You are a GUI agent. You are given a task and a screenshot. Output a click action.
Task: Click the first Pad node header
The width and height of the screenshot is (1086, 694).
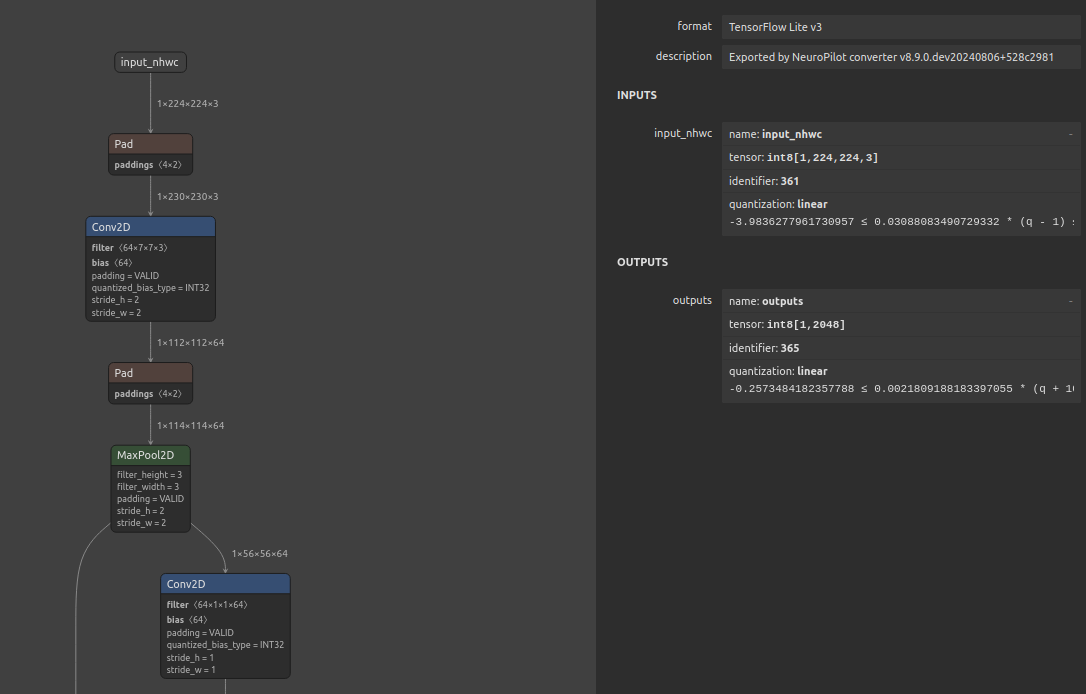(x=150, y=144)
